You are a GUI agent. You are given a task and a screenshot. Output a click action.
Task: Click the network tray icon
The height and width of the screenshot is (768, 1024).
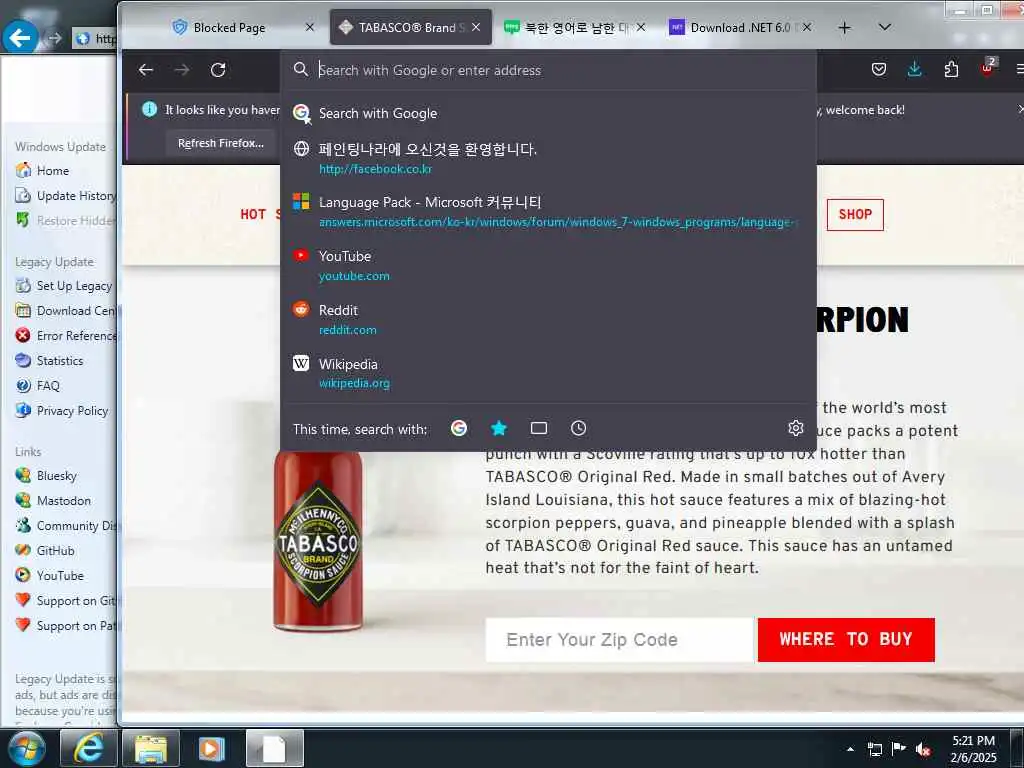pos(874,750)
